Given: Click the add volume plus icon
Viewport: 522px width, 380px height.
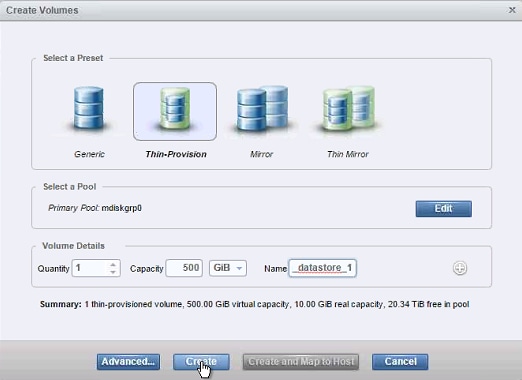Looking at the screenshot, I should tap(460, 268).
